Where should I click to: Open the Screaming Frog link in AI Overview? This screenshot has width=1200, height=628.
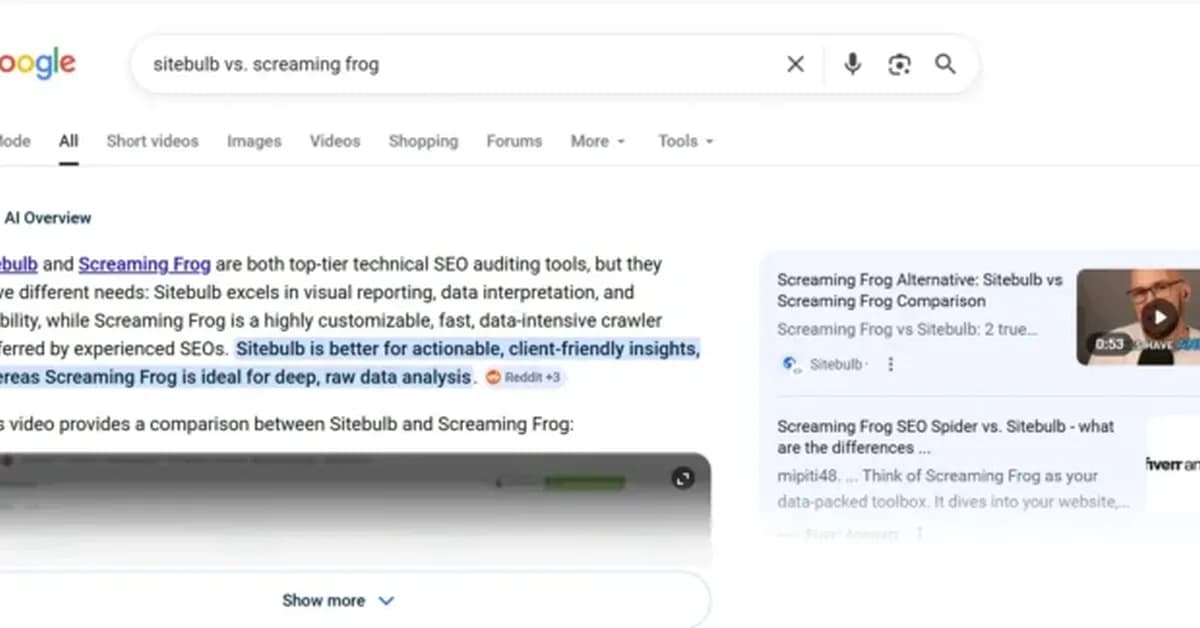point(144,263)
